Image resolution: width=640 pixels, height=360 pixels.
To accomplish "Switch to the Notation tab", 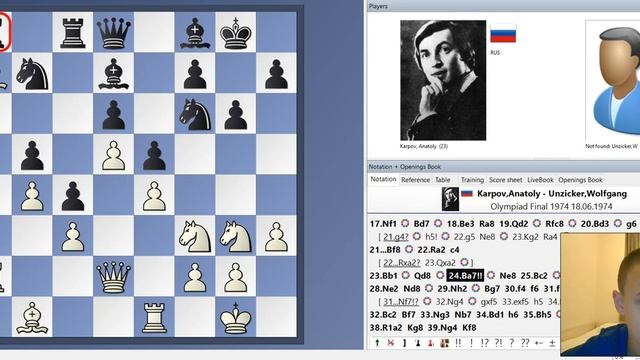I will tap(383, 179).
